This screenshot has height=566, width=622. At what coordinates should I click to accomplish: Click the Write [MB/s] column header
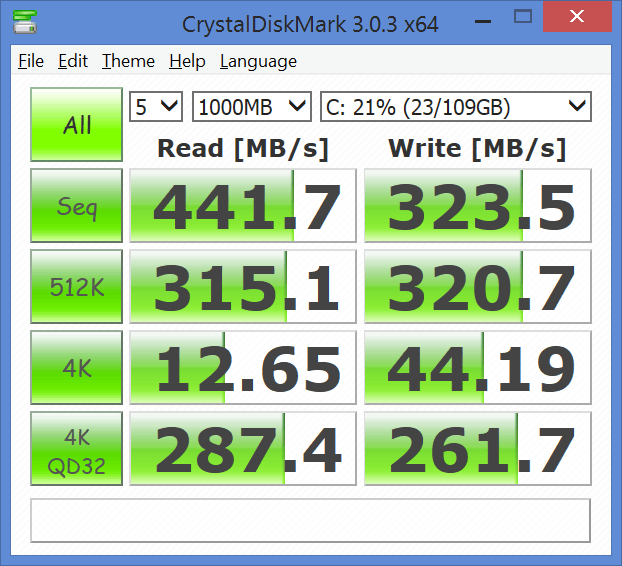click(x=477, y=149)
